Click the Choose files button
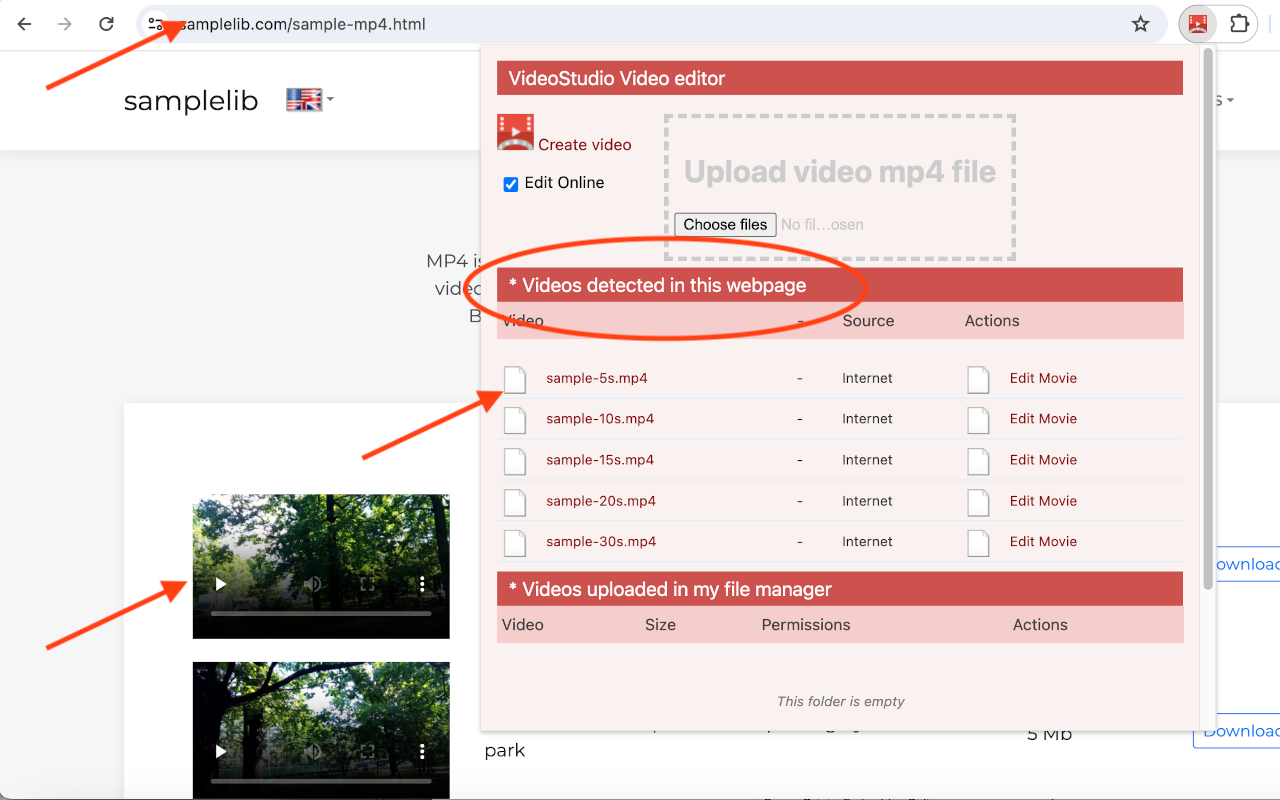This screenshot has height=800, width=1280. coord(725,224)
